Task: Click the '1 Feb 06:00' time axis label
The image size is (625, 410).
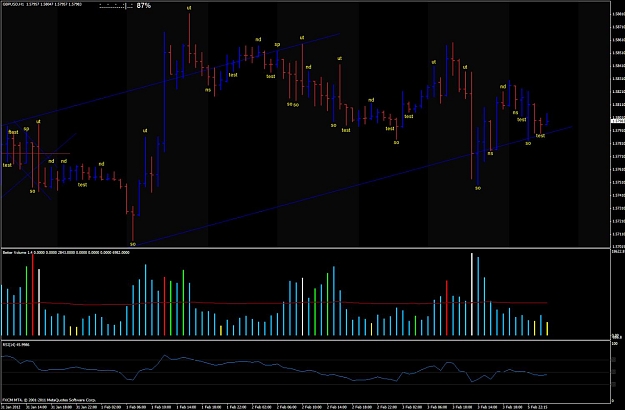Action: click(x=136, y=407)
